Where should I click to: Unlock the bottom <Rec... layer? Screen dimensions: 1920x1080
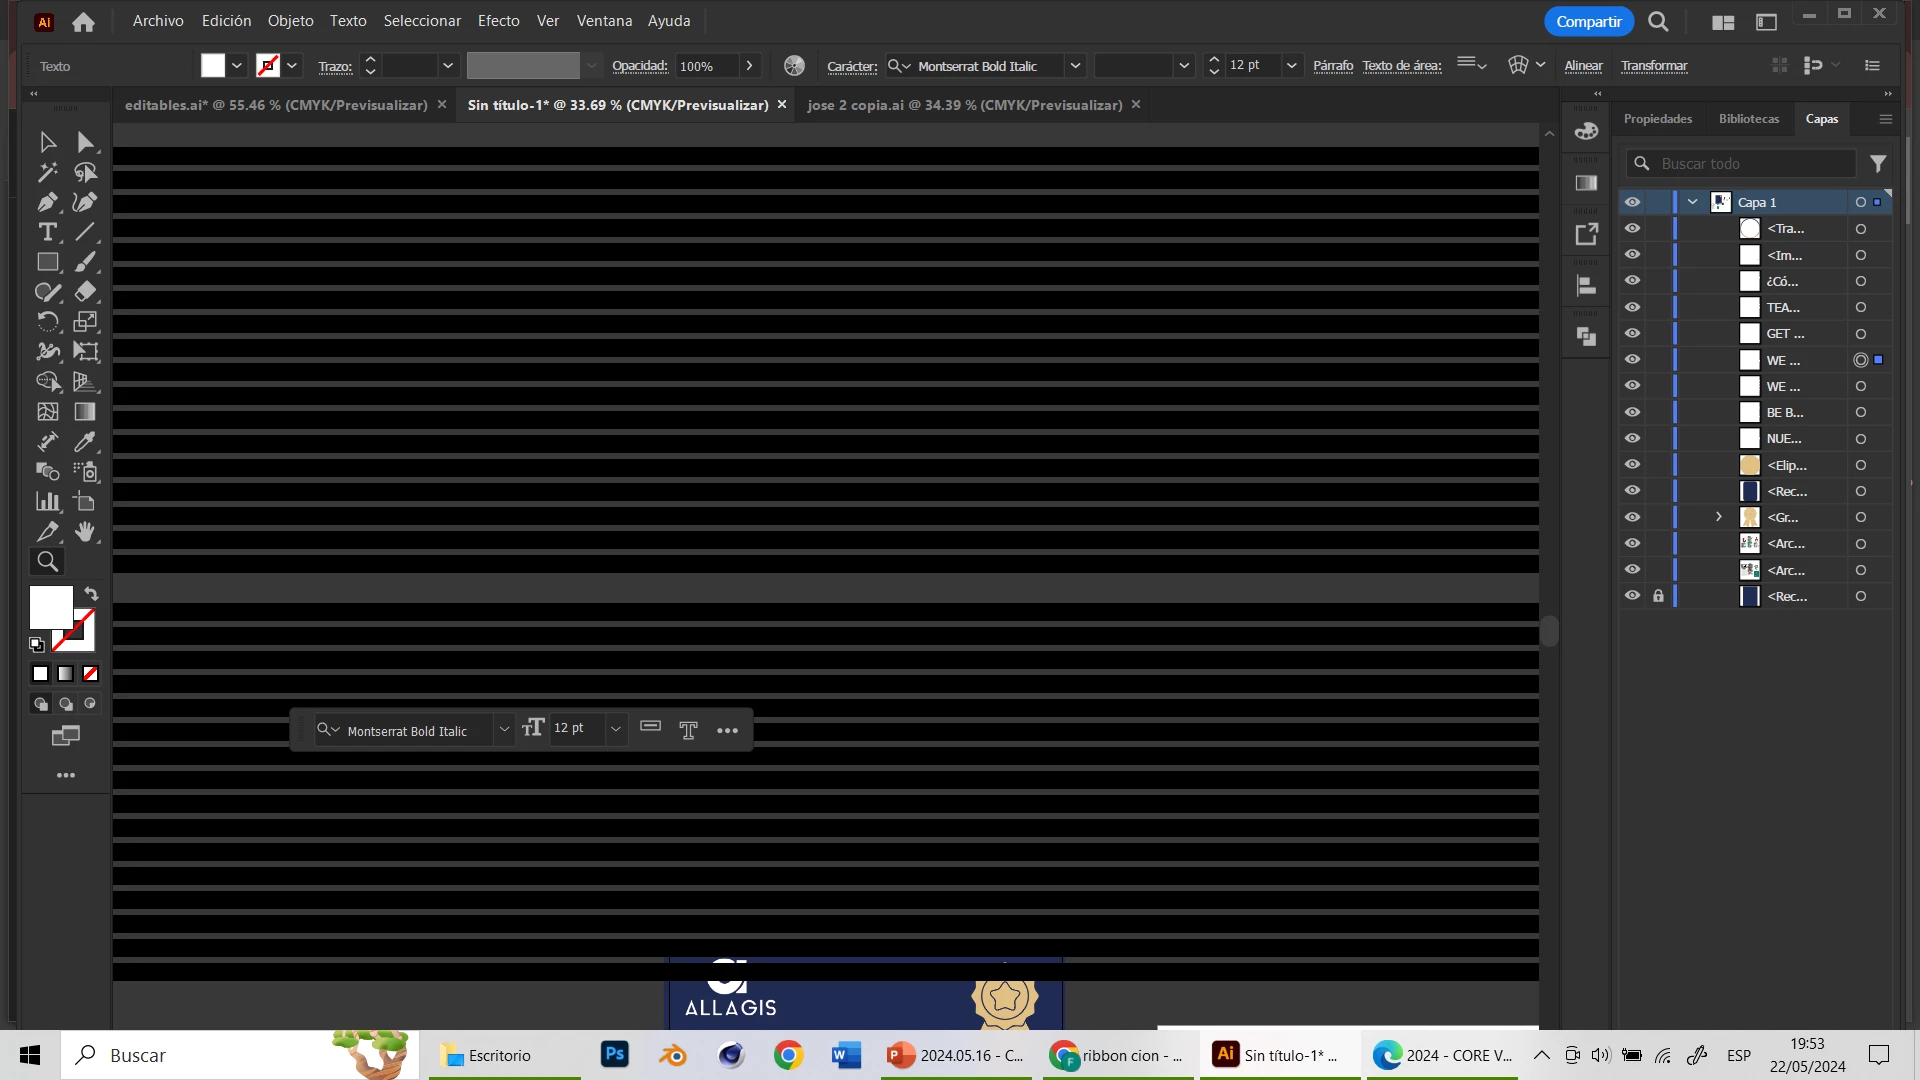(x=1658, y=596)
